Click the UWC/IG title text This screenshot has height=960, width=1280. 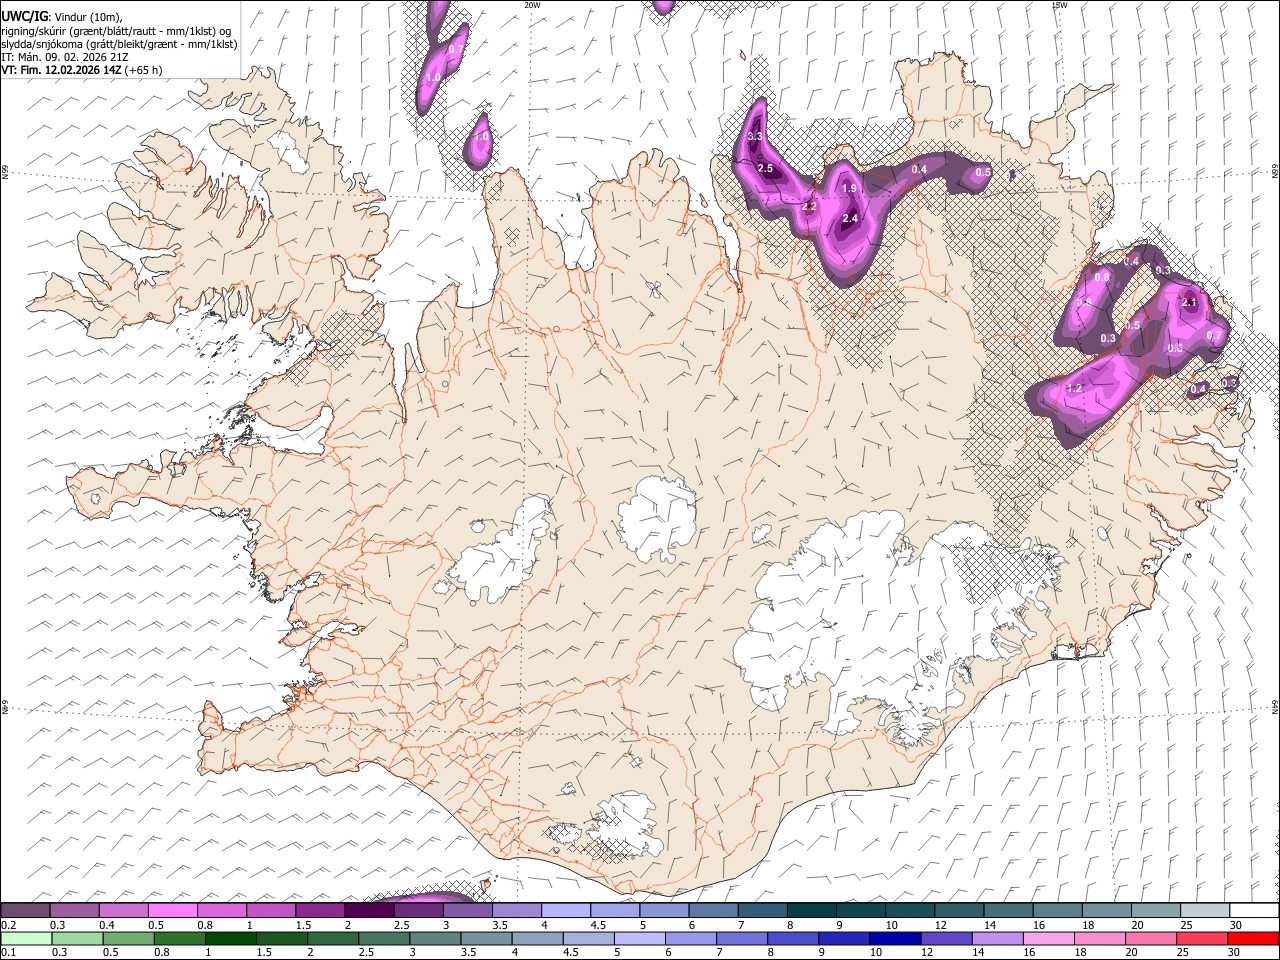pos(24,15)
